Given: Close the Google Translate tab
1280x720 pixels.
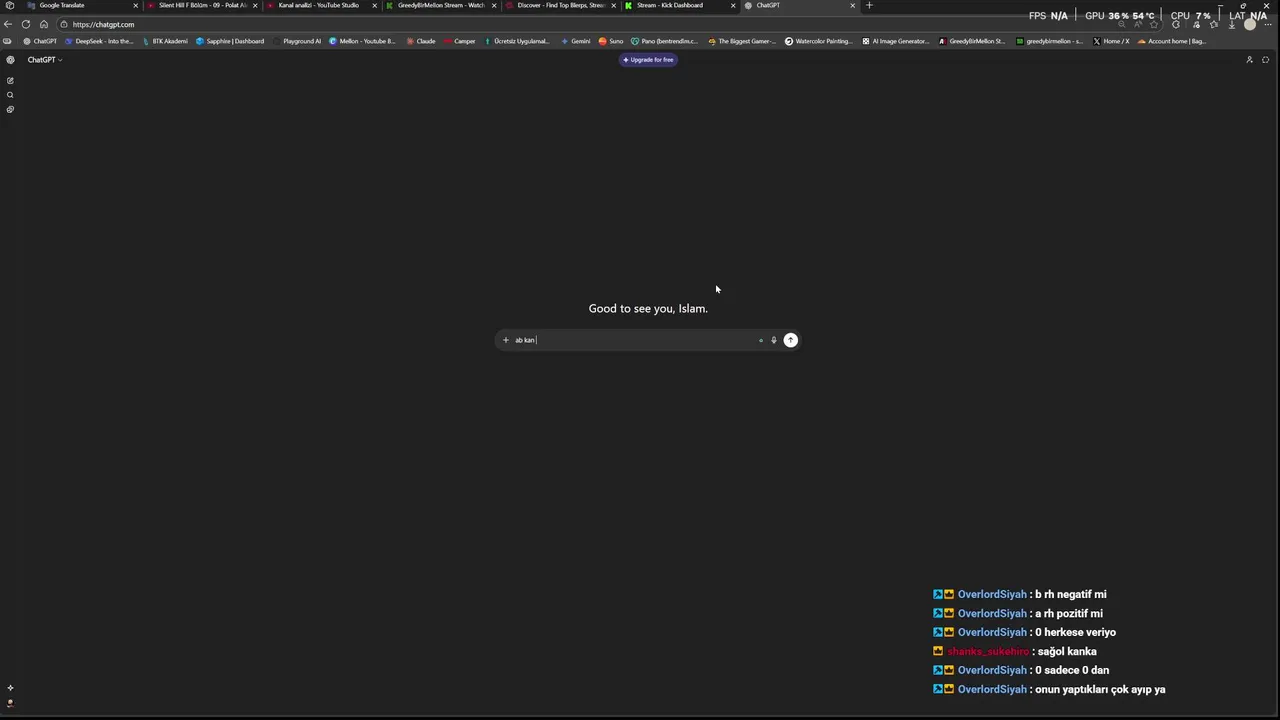Looking at the screenshot, I should (x=135, y=5).
